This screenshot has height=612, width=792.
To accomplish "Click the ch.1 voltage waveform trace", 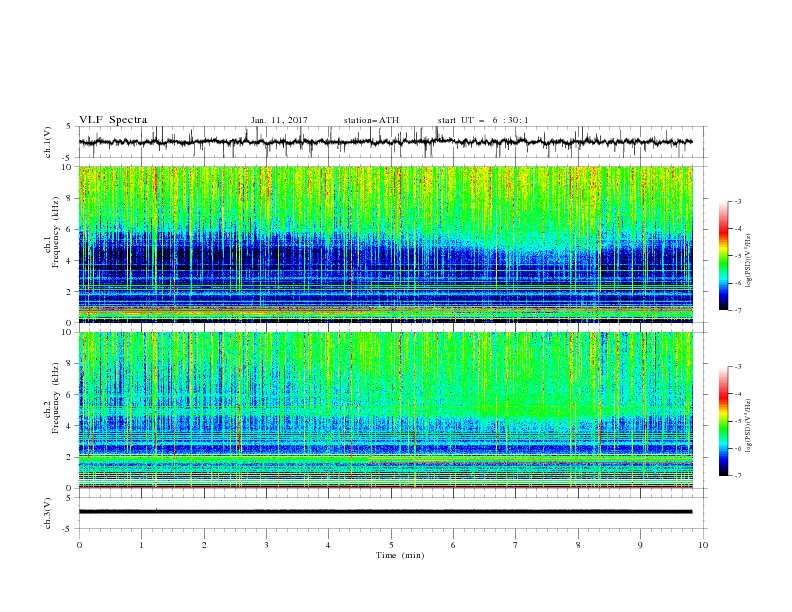I will [x=385, y=142].
